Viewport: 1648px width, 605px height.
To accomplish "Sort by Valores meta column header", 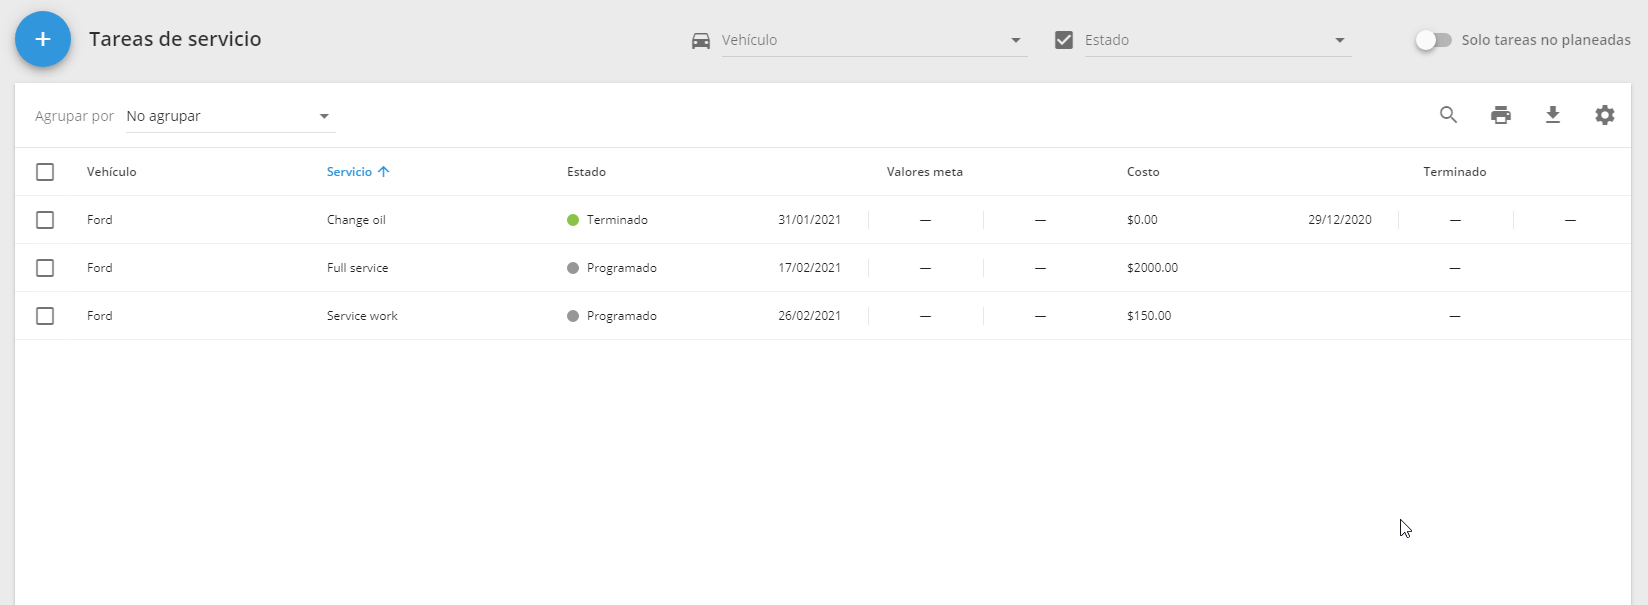I will tap(925, 172).
